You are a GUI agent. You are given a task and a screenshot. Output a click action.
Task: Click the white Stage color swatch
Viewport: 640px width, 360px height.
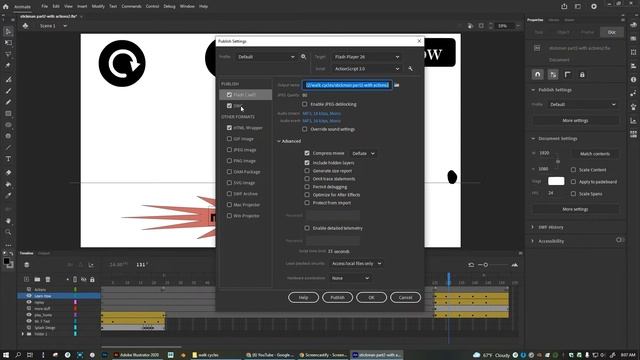point(556,181)
